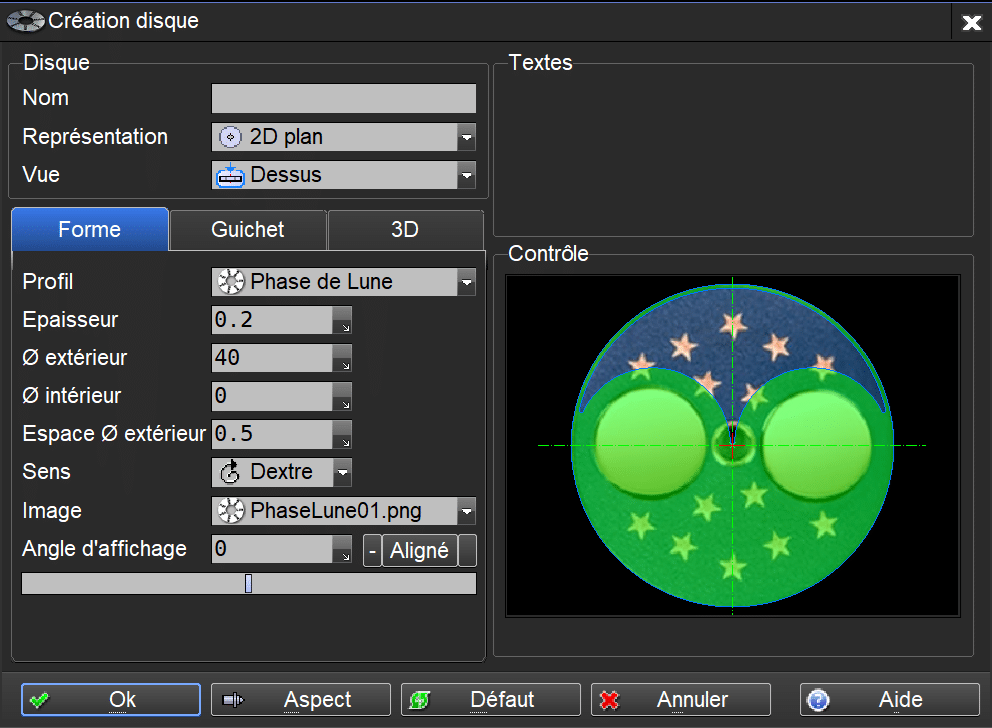This screenshot has width=992, height=728.
Task: Switch to the 3D tab
Action: [405, 229]
